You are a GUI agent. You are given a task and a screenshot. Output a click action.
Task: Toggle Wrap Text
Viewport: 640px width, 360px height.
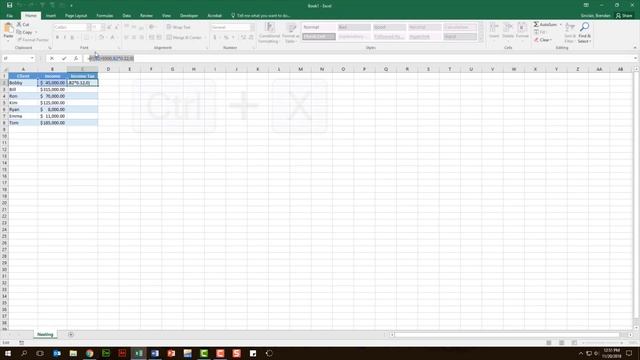179,27
